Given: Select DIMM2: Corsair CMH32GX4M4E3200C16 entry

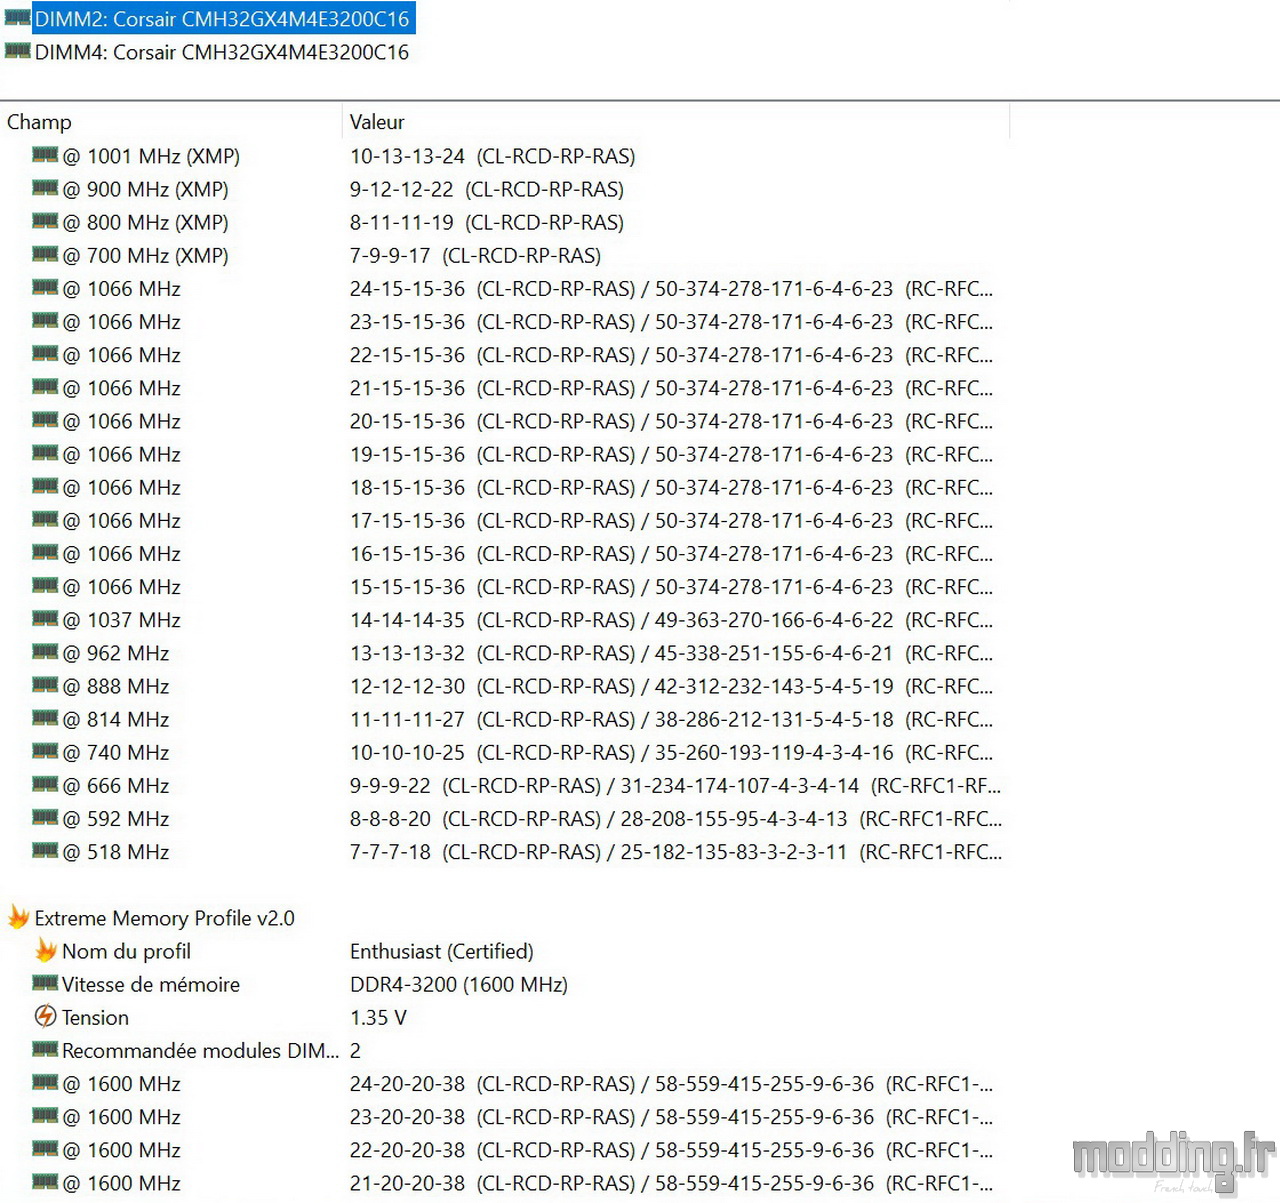Looking at the screenshot, I should [x=222, y=19].
